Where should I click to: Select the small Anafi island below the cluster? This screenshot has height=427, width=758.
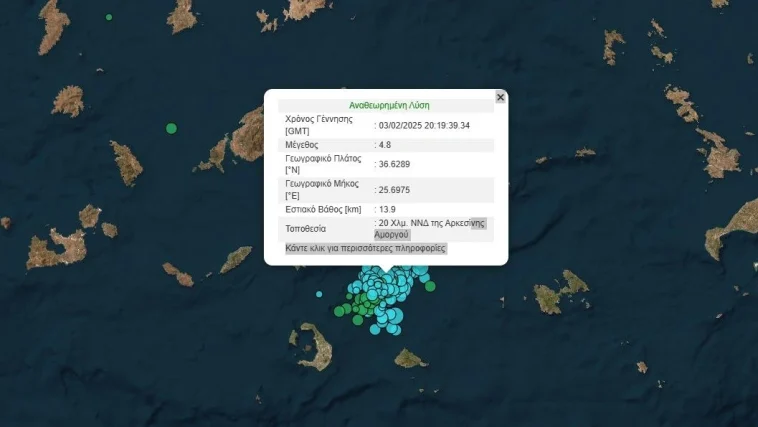click(x=410, y=357)
